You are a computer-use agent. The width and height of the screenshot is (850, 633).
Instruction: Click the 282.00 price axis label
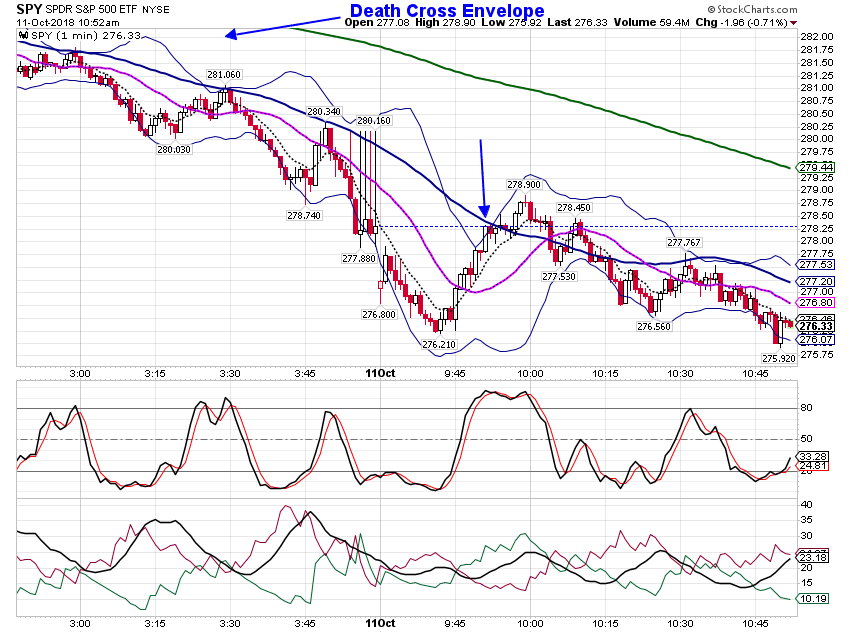click(x=817, y=36)
